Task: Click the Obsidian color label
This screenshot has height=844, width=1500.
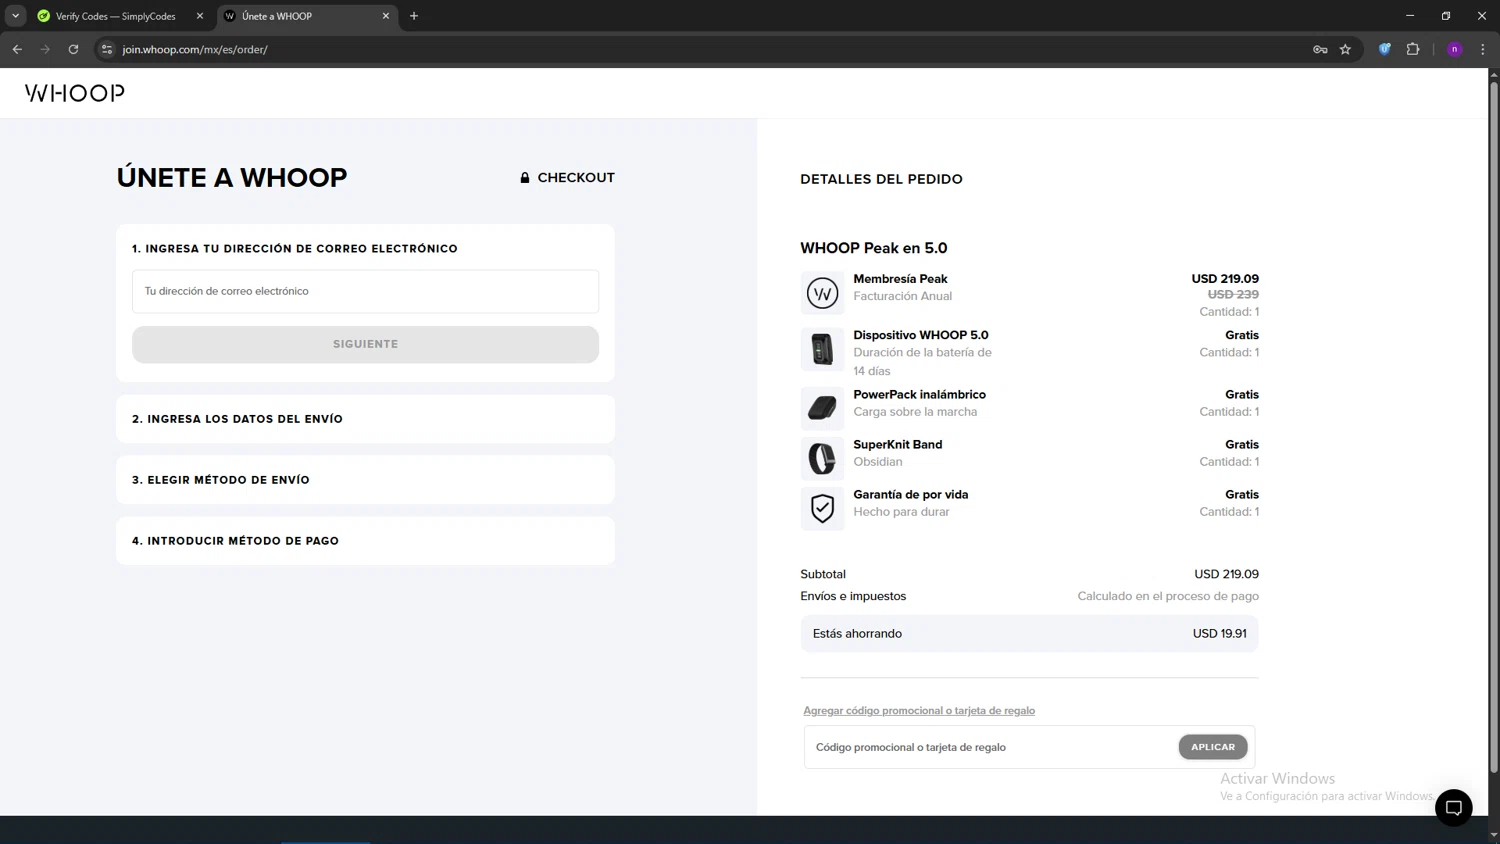Action: [878, 462]
